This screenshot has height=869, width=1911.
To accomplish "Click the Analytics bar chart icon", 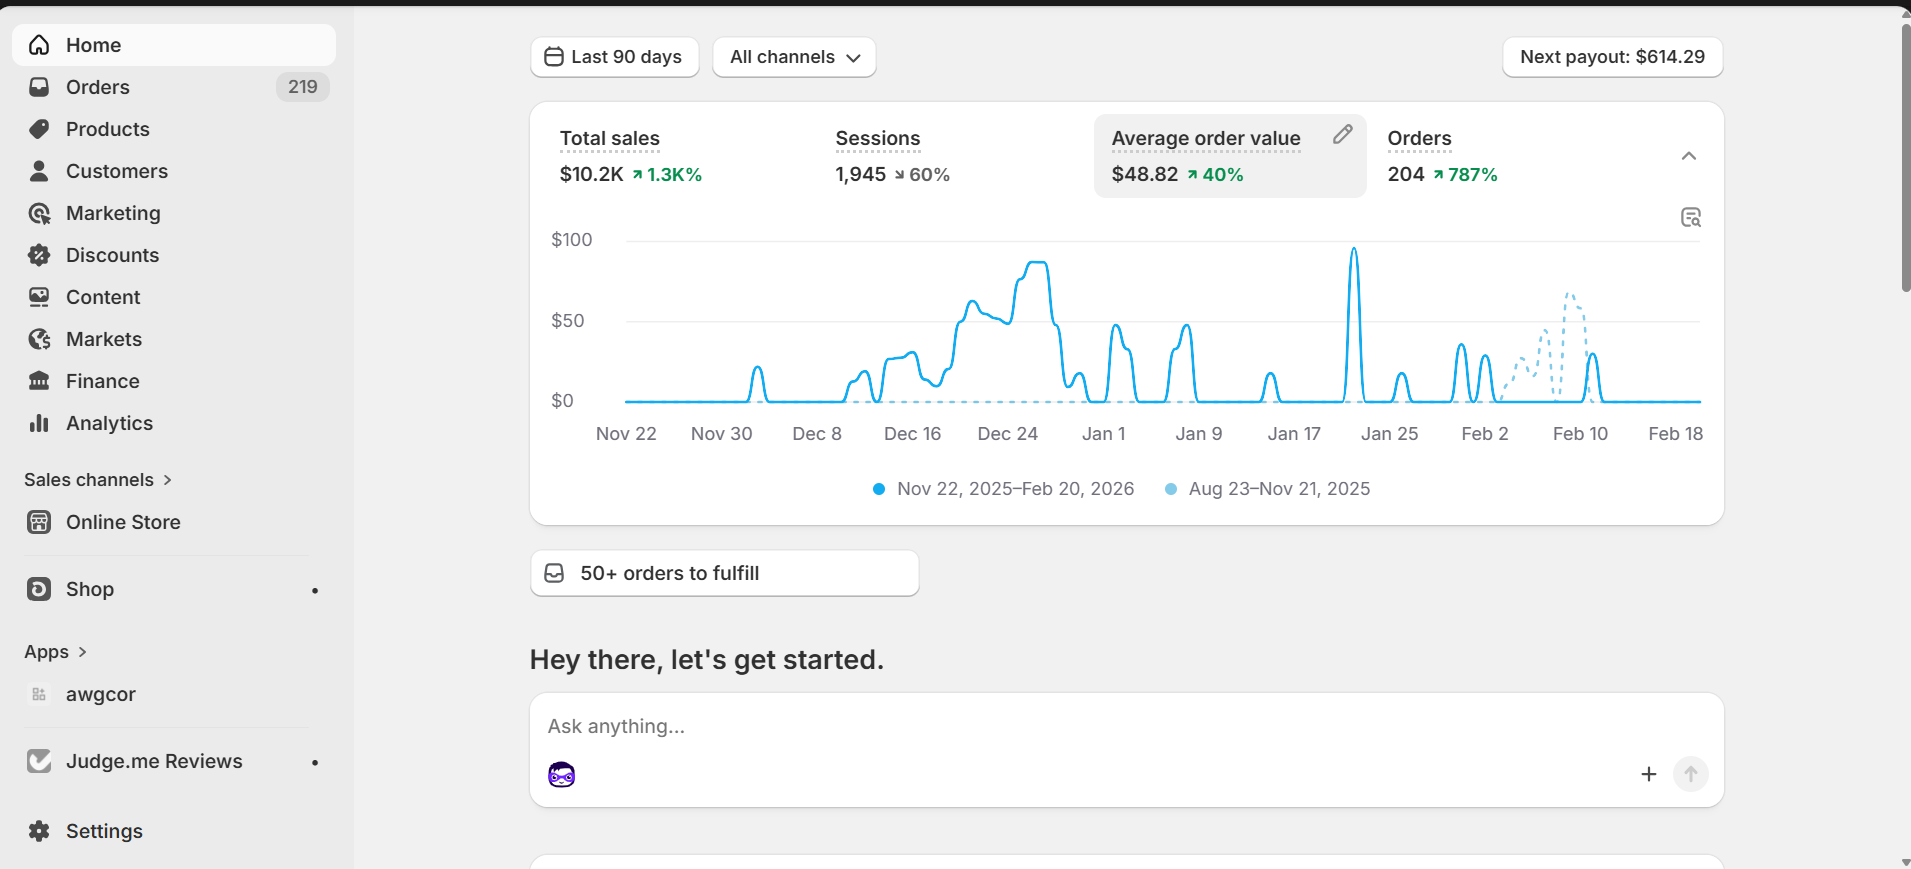I will click(39, 423).
